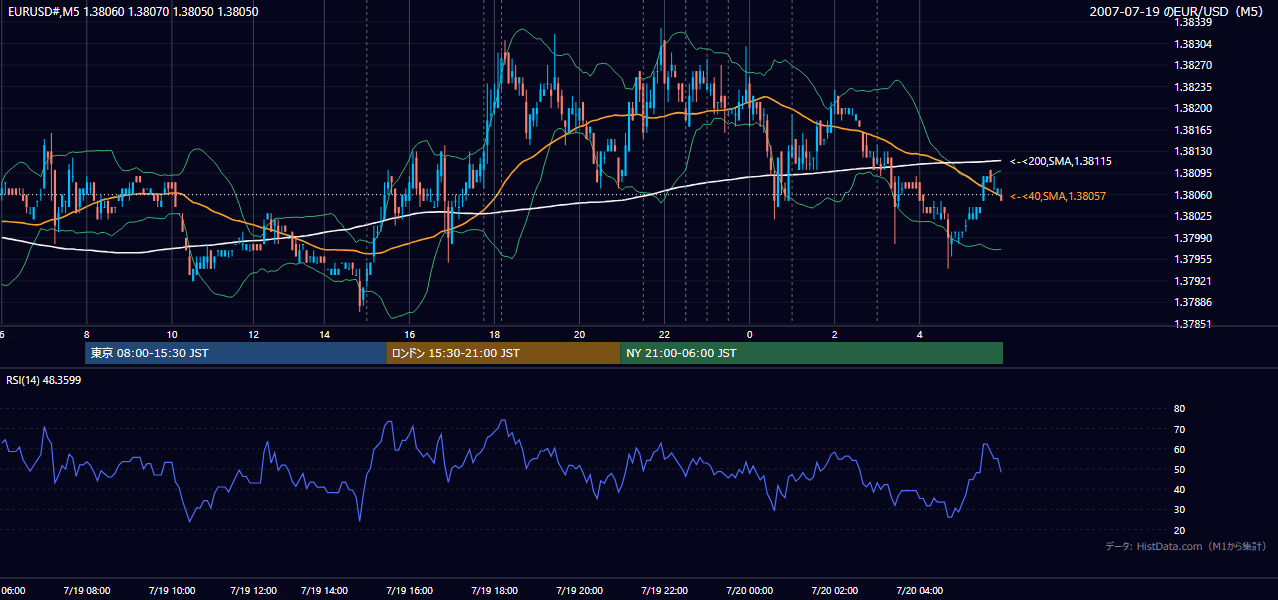Click hour label 0 under price chart
The image size is (1278, 600).
pyautogui.click(x=749, y=334)
